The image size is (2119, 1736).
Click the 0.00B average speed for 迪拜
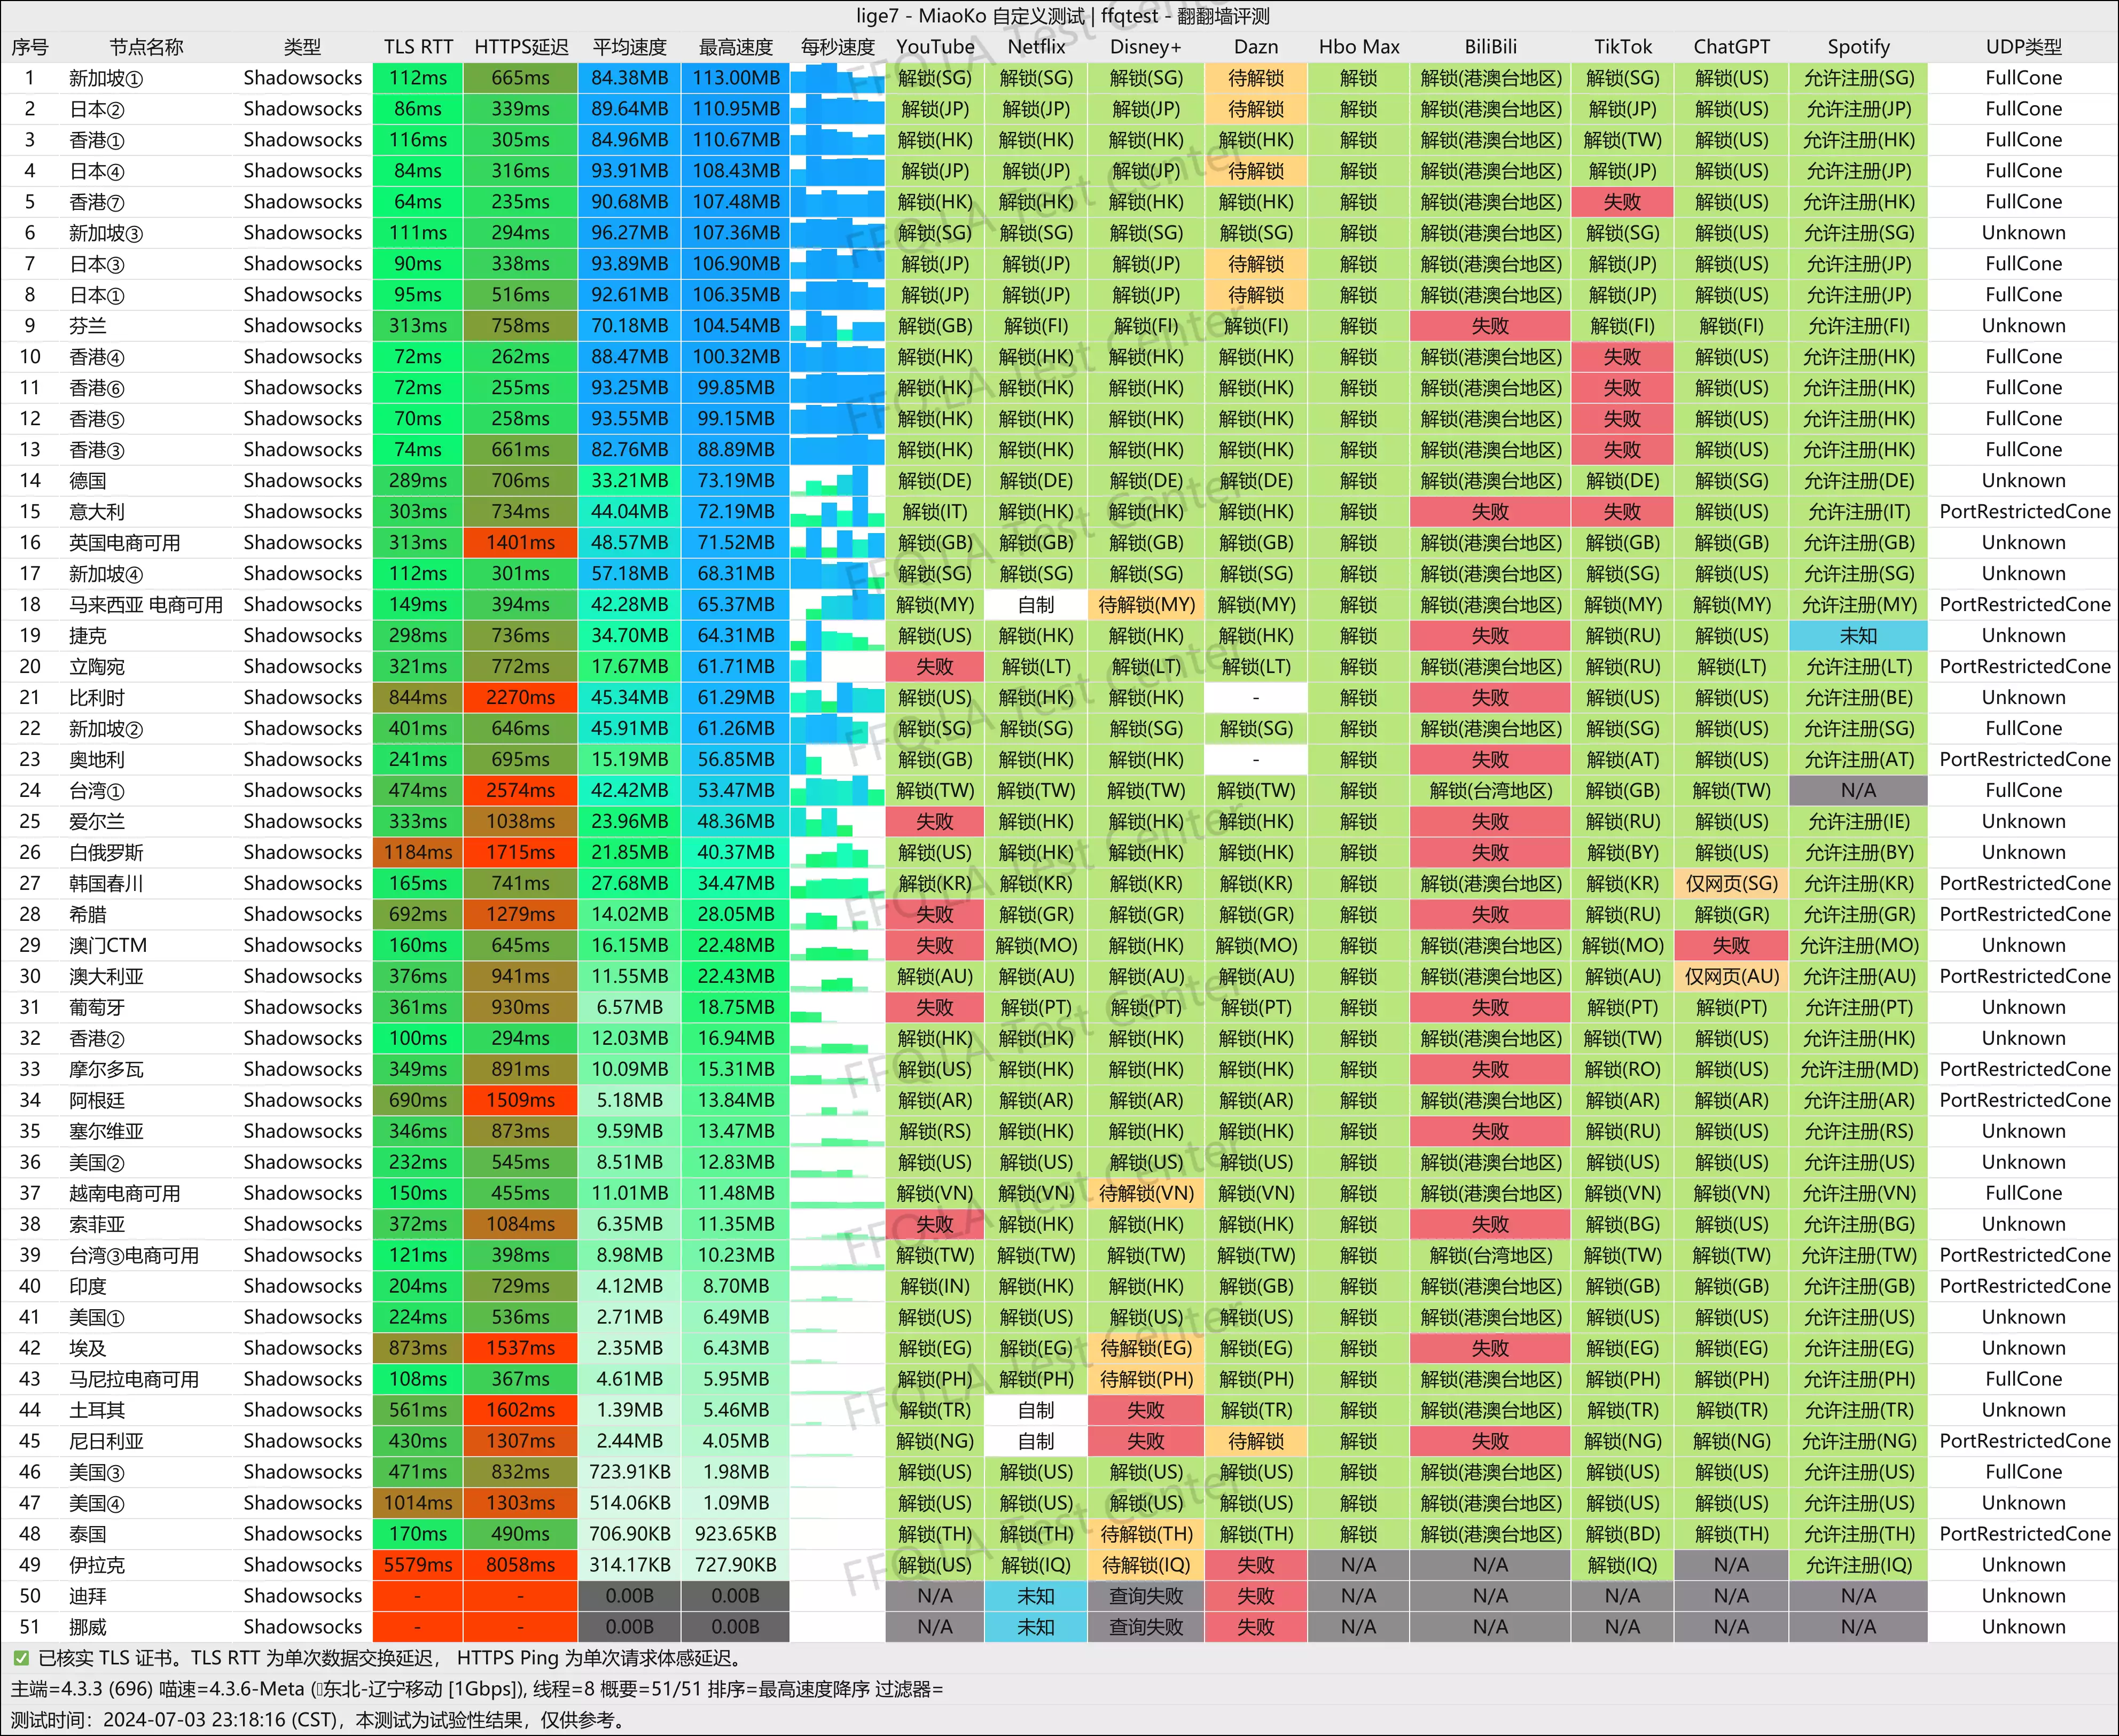pyautogui.click(x=629, y=1597)
